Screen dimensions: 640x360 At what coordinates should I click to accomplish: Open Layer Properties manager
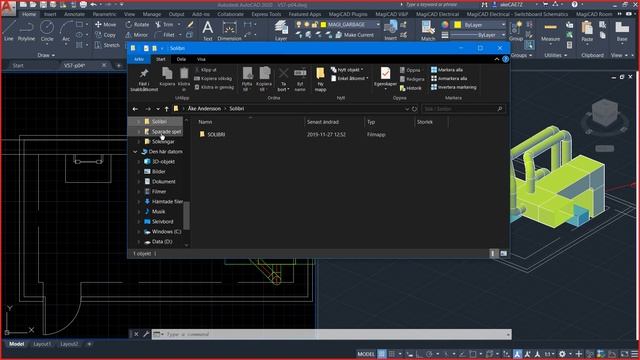(x=281, y=30)
